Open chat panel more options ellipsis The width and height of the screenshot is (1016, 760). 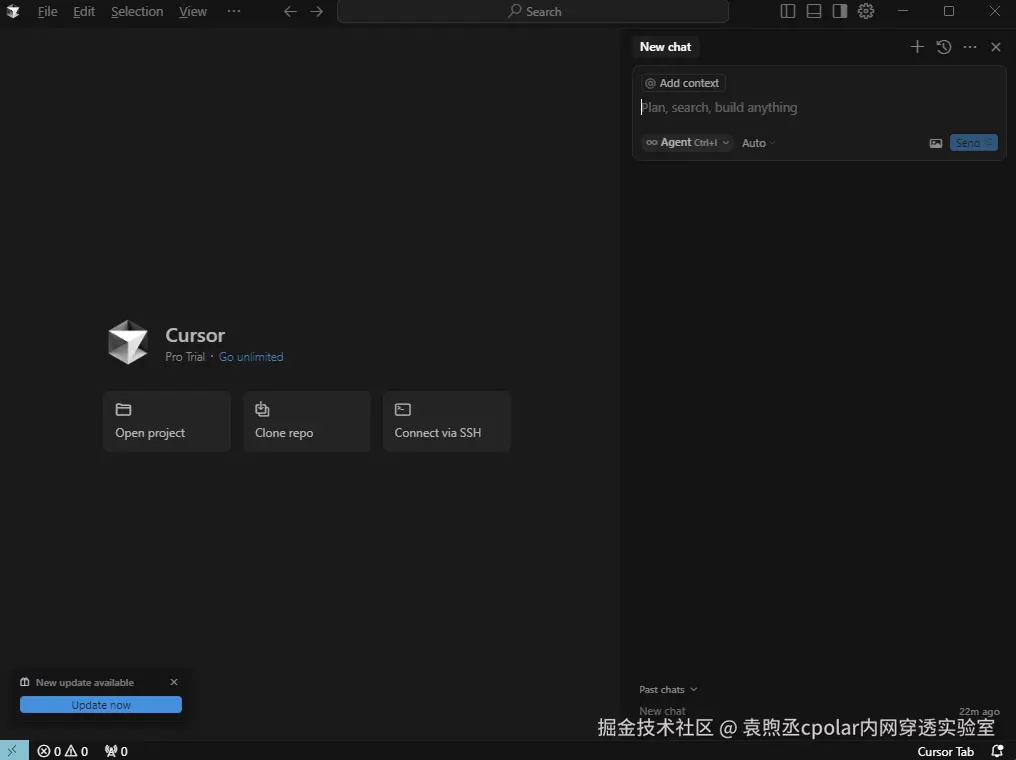point(969,47)
